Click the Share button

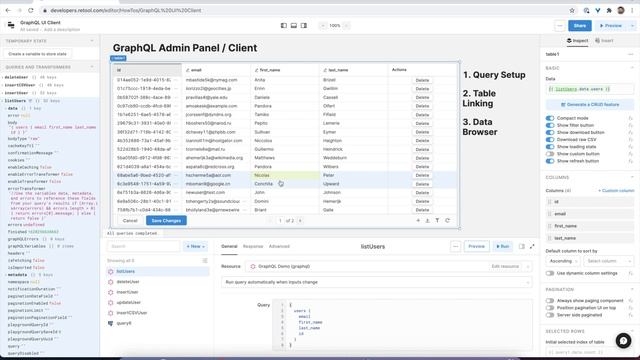click(580, 25)
